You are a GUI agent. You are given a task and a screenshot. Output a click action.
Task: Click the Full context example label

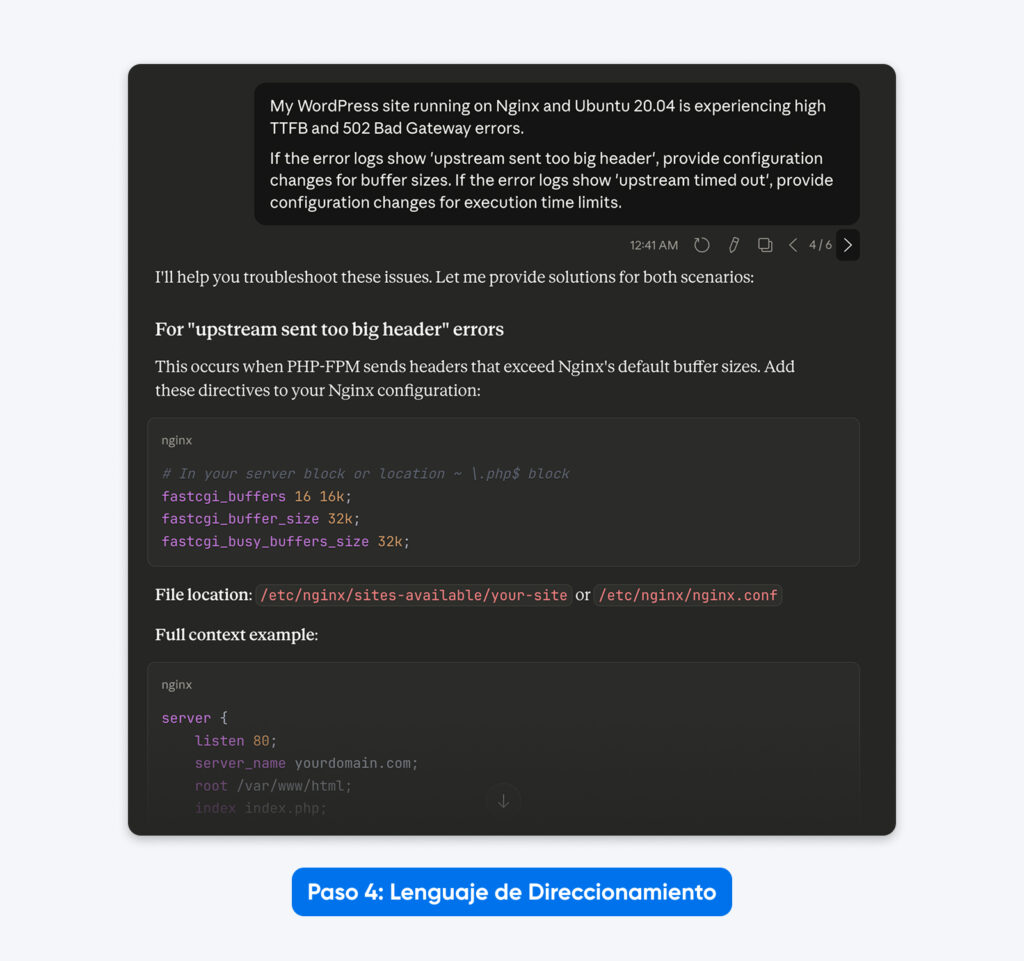236,635
